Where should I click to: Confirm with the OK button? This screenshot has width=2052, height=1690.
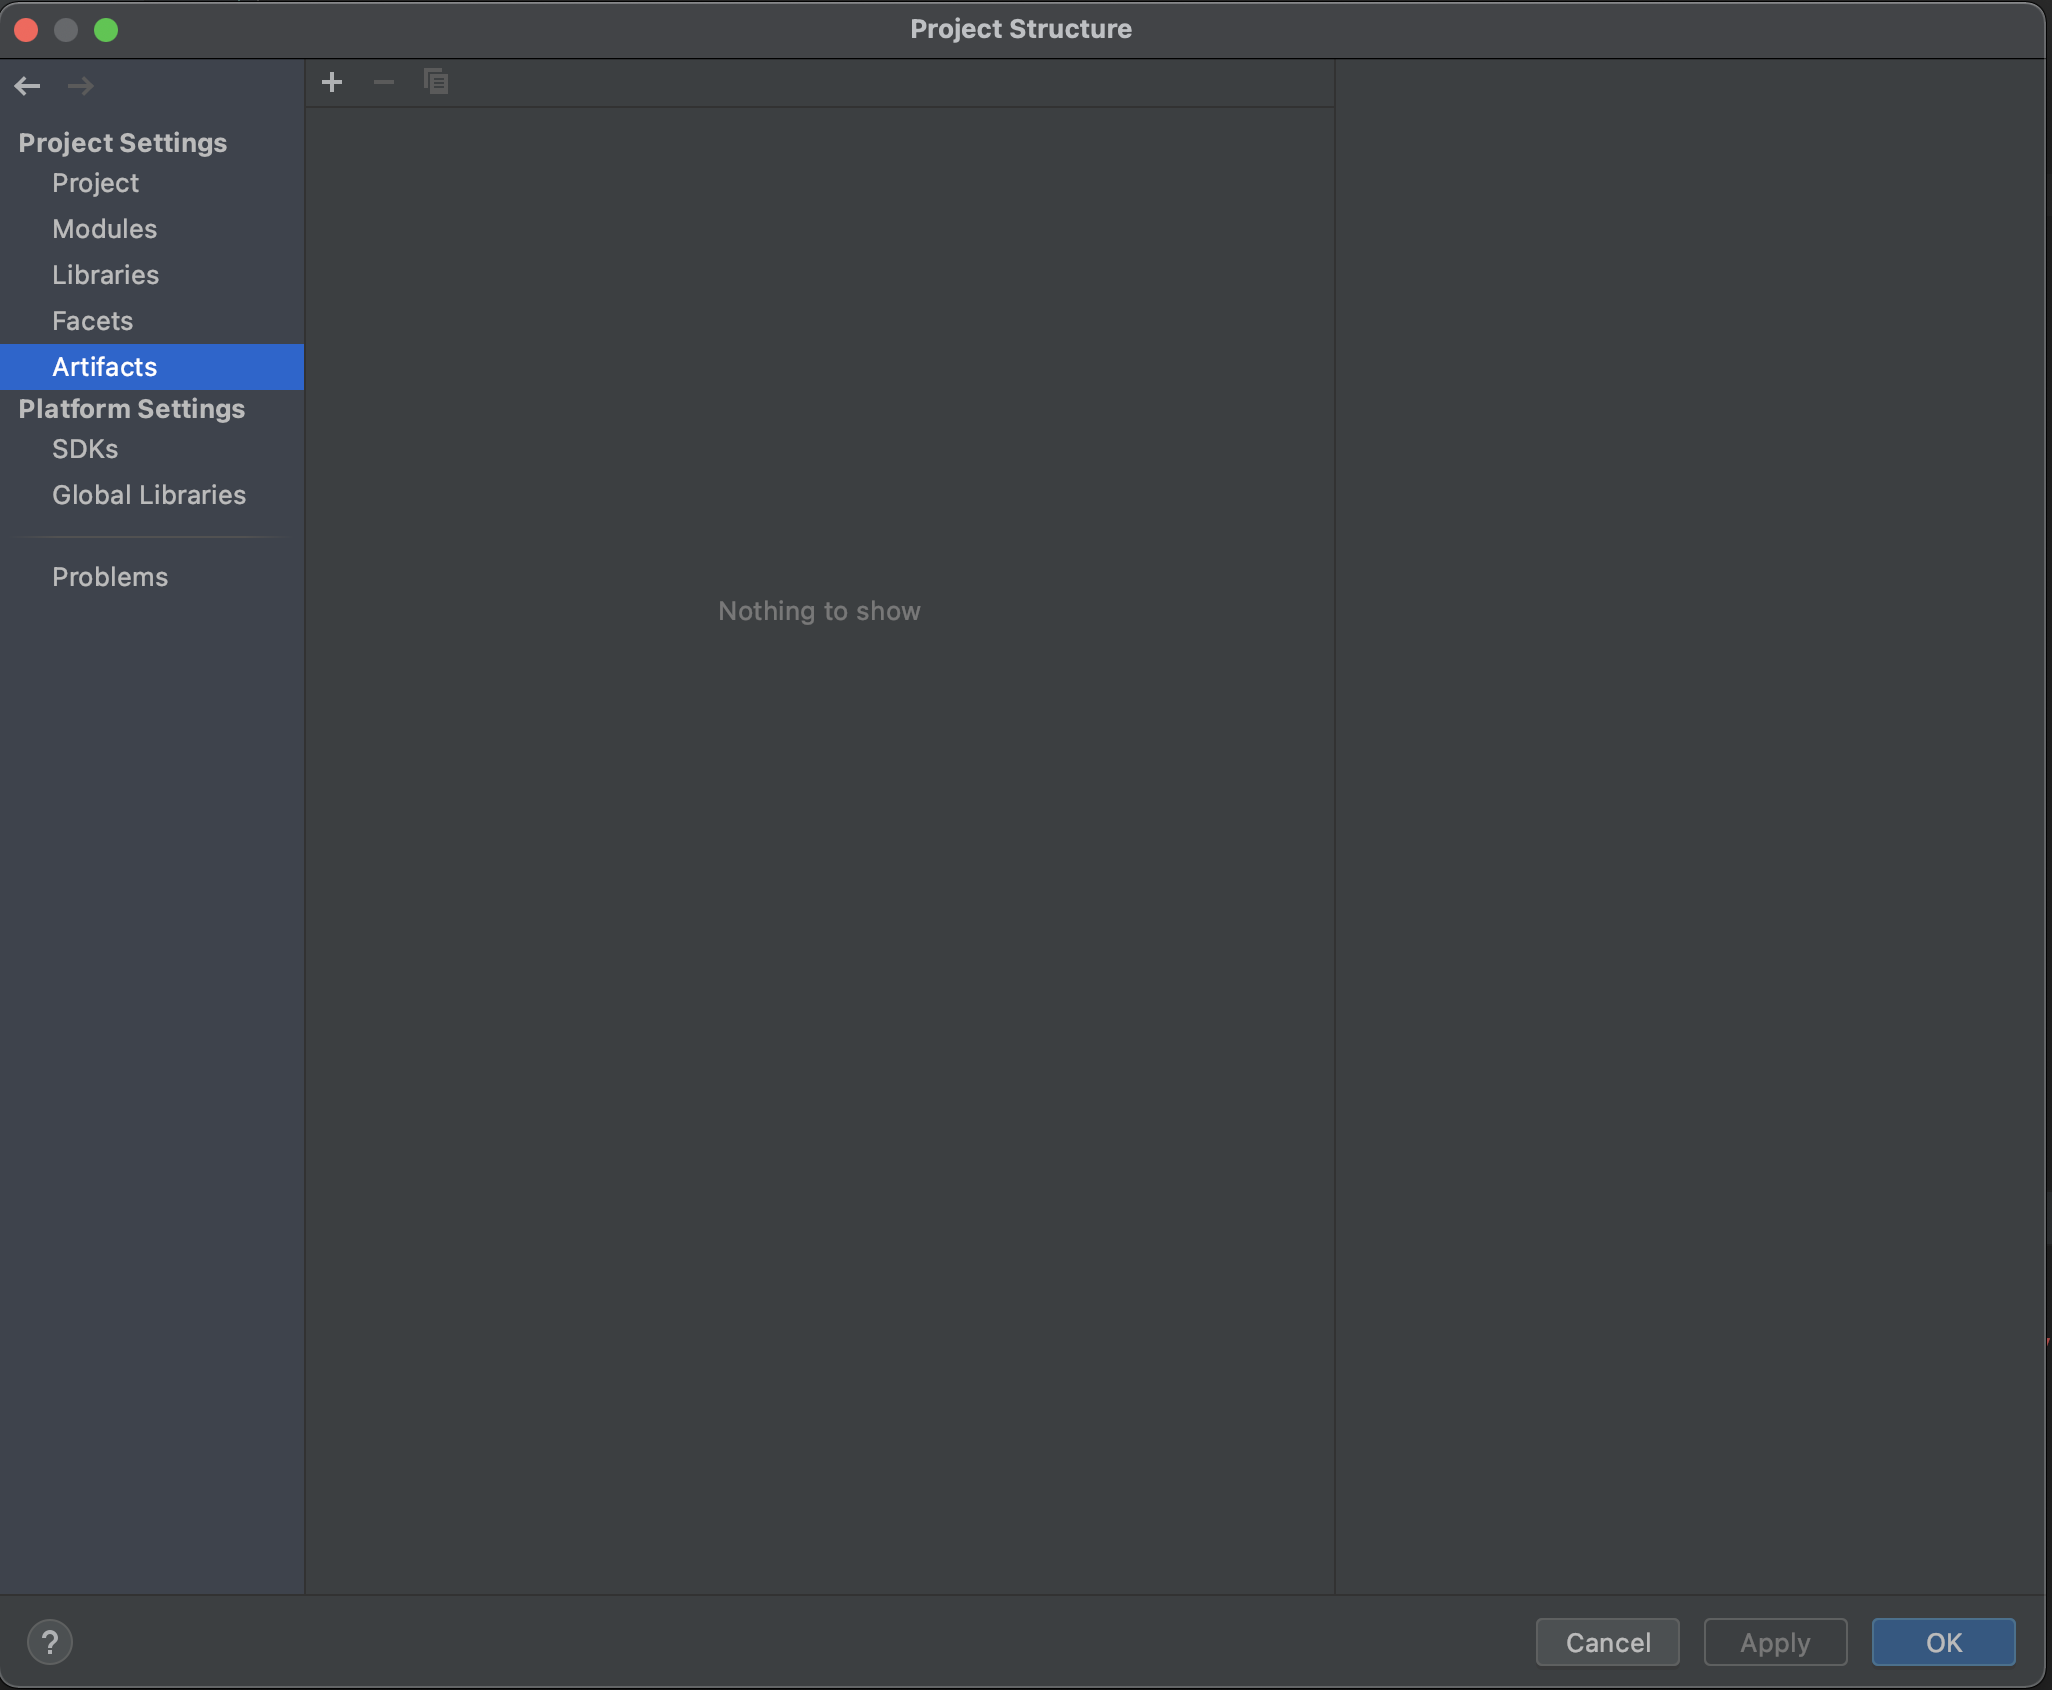click(1942, 1642)
